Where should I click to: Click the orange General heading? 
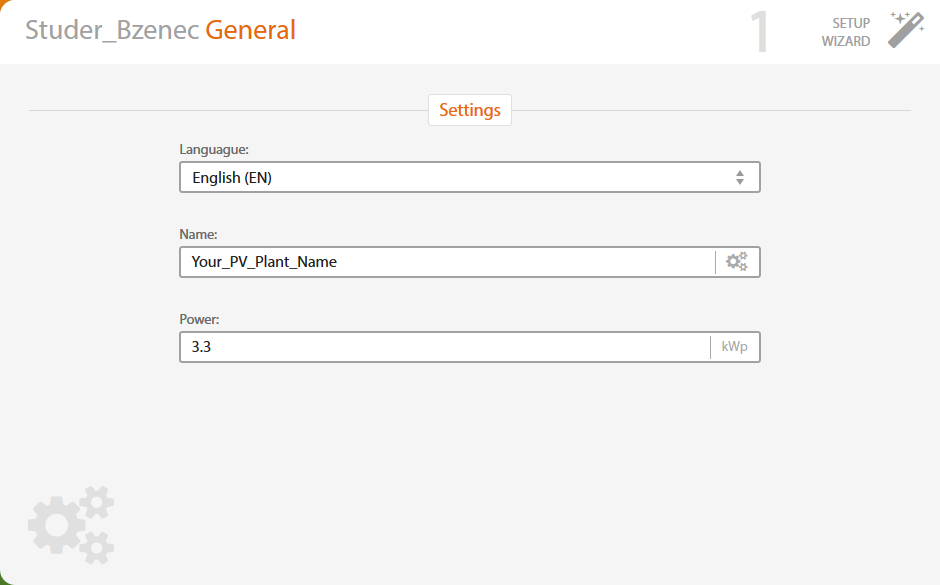251,30
